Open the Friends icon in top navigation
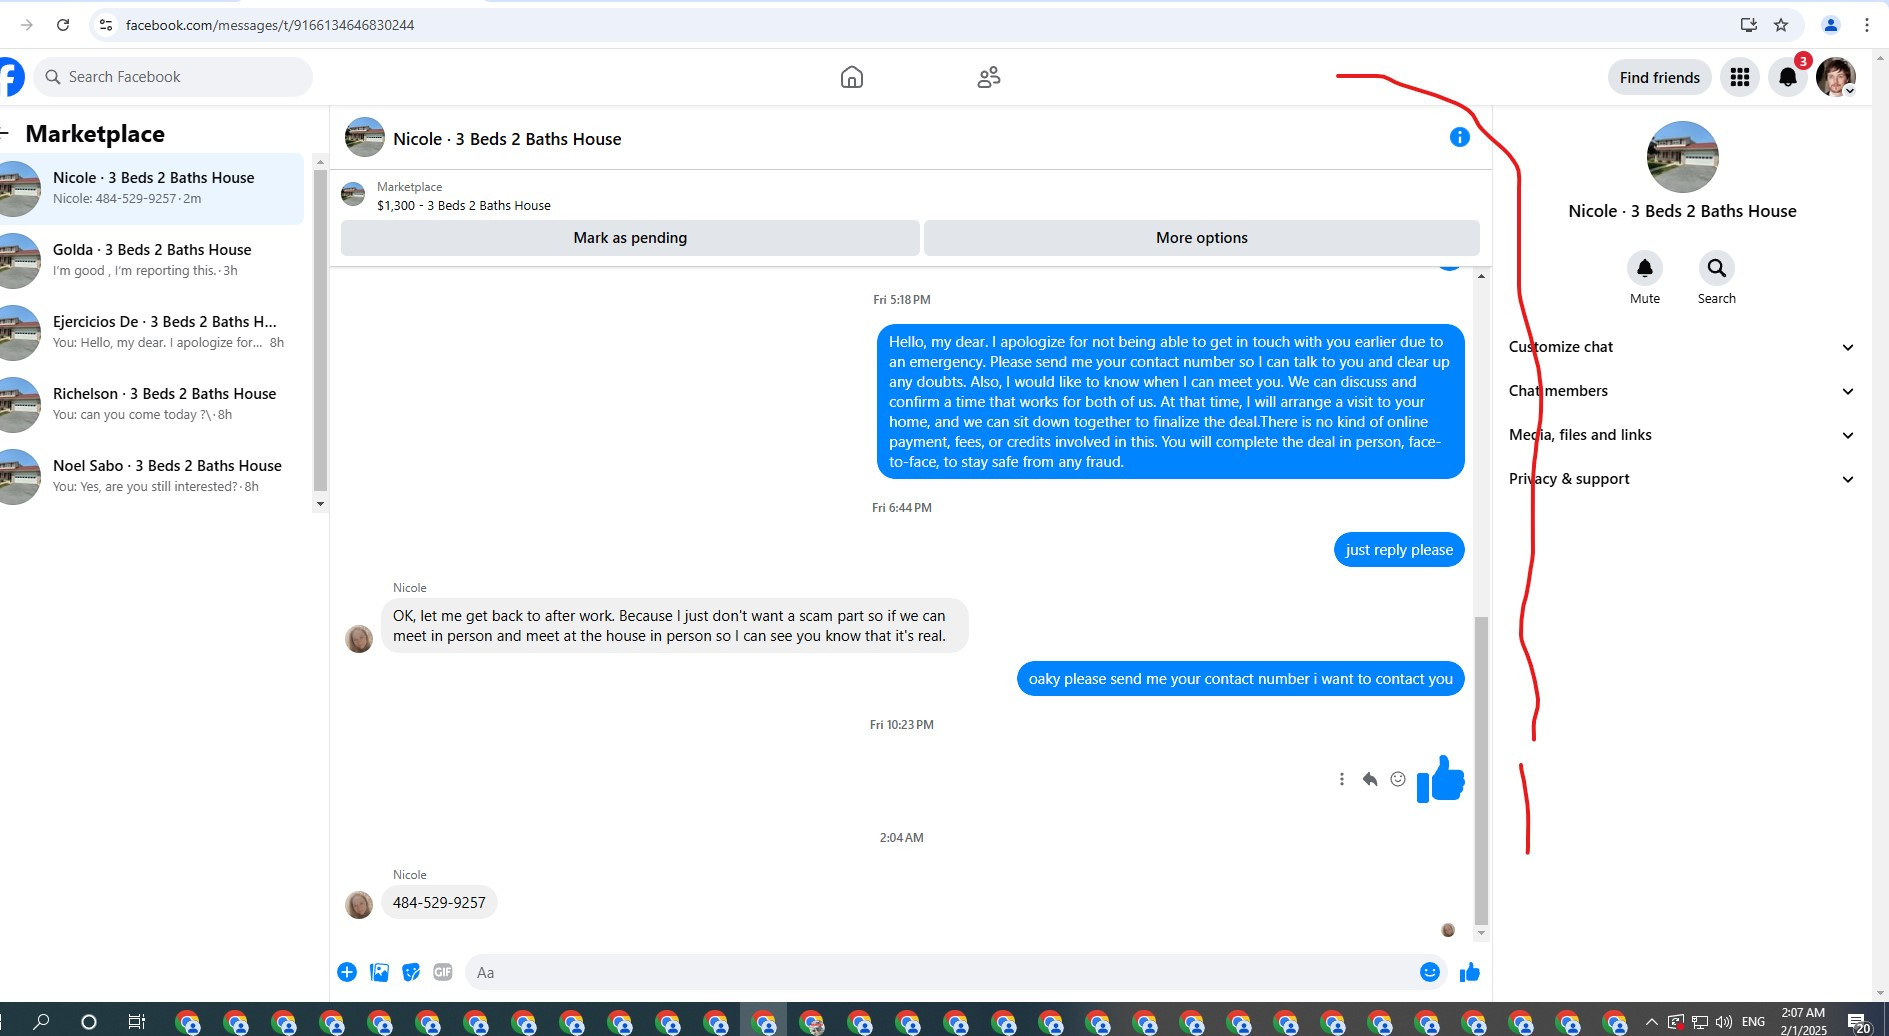The width and height of the screenshot is (1889, 1036). (989, 77)
